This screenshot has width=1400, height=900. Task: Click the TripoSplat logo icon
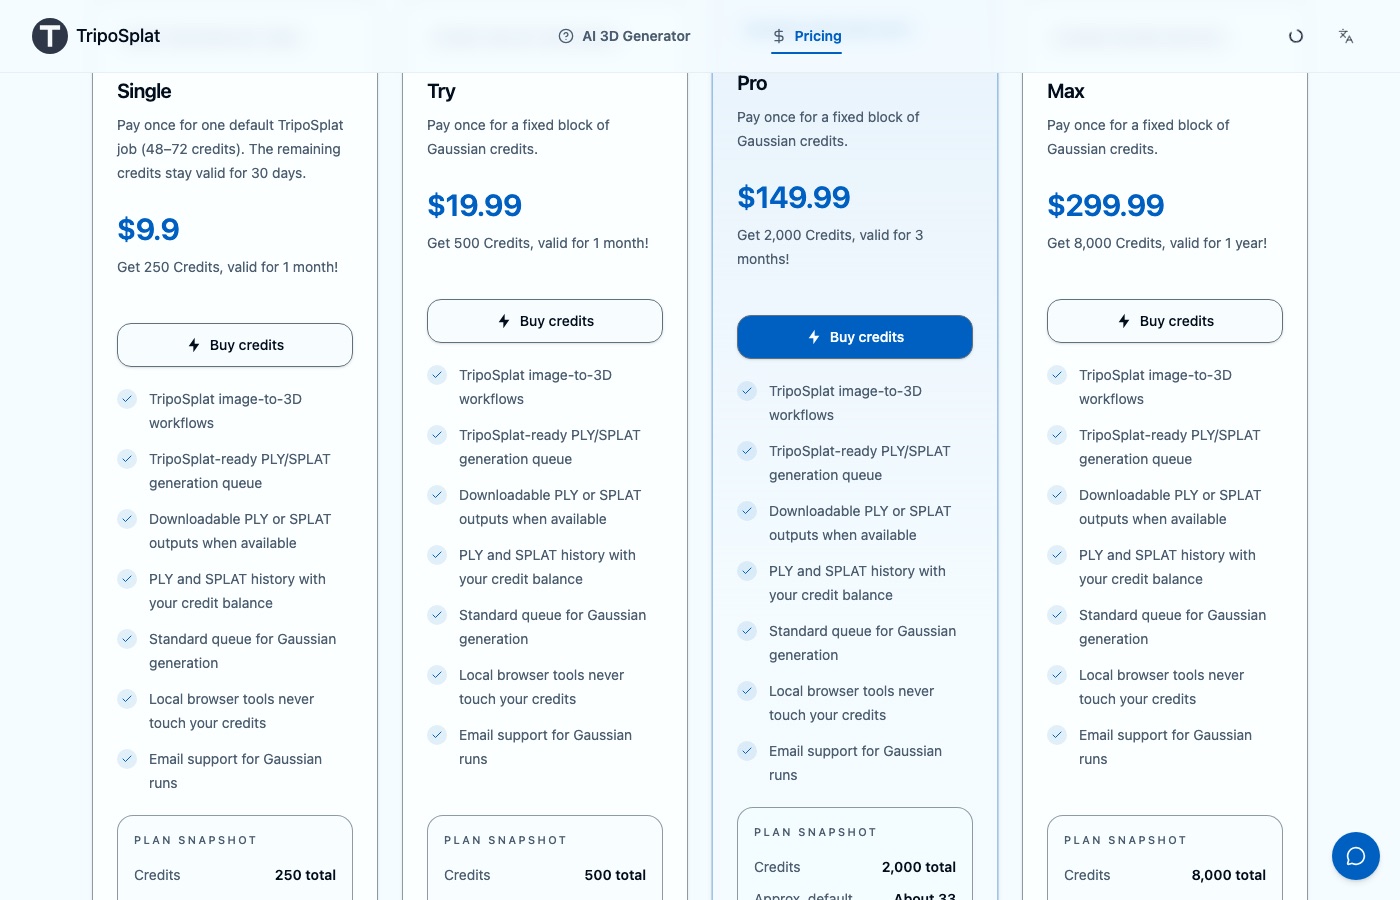click(x=50, y=36)
